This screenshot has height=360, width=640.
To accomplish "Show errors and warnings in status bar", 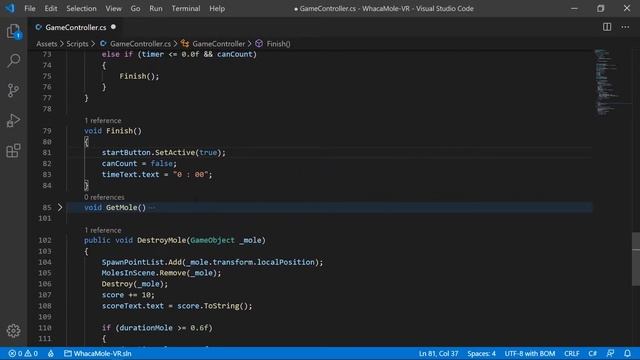I will coord(23,353).
